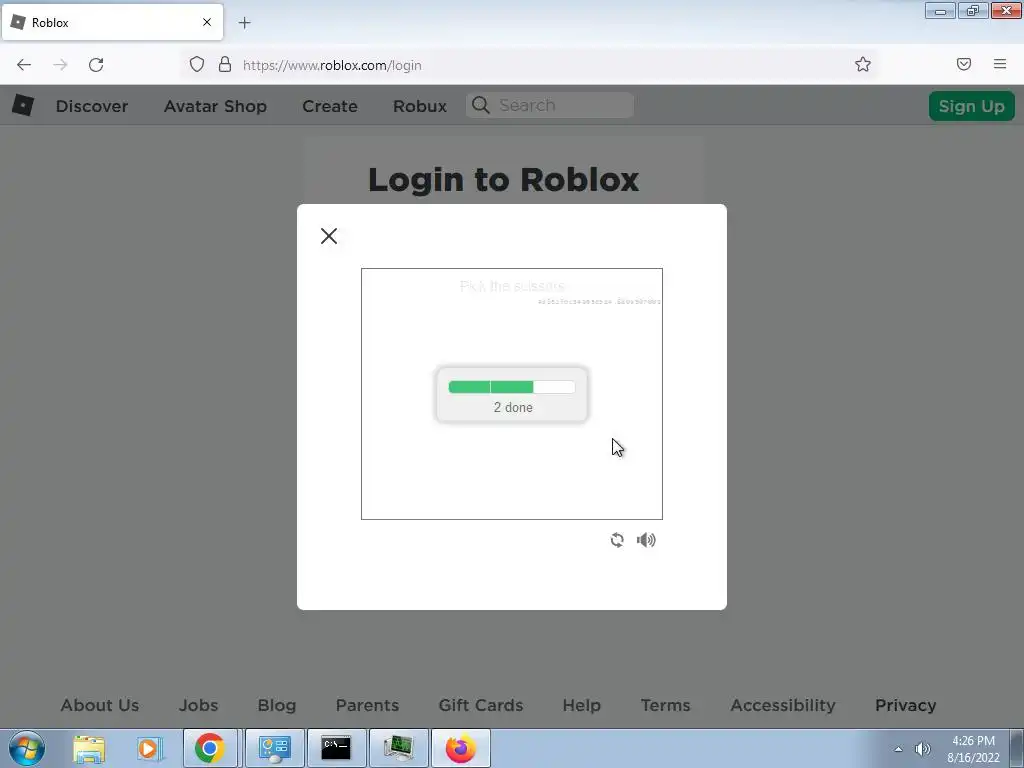Screen dimensions: 1024x768
Task: Open the Avatar Shop page
Action: point(215,106)
